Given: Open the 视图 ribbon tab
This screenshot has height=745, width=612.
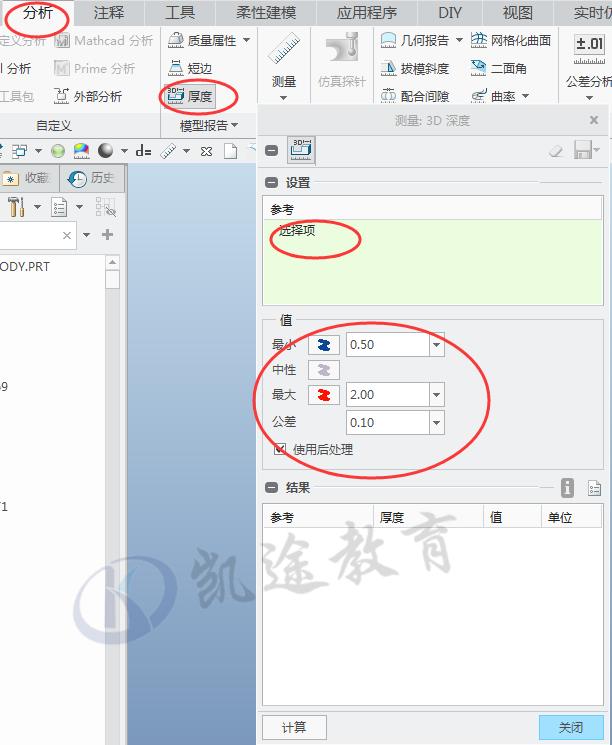Looking at the screenshot, I should 517,13.
